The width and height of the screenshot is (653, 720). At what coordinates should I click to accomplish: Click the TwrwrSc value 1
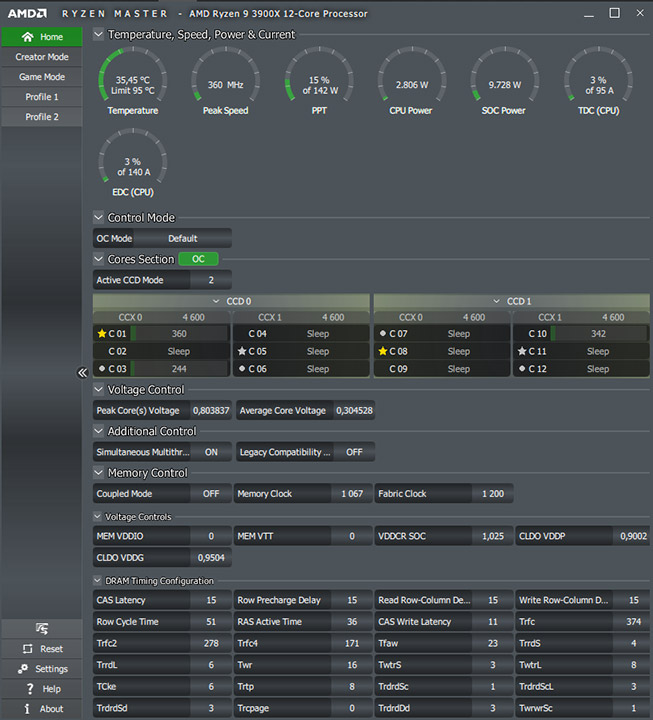click(633, 708)
